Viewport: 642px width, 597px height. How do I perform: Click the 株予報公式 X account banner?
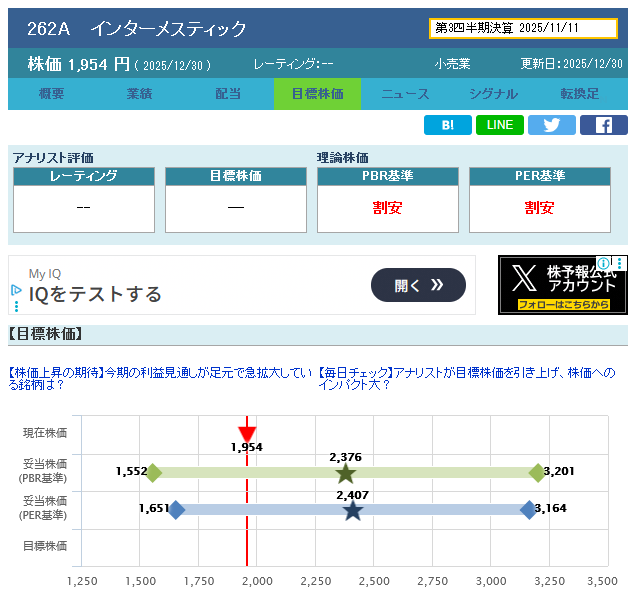[x=562, y=285]
